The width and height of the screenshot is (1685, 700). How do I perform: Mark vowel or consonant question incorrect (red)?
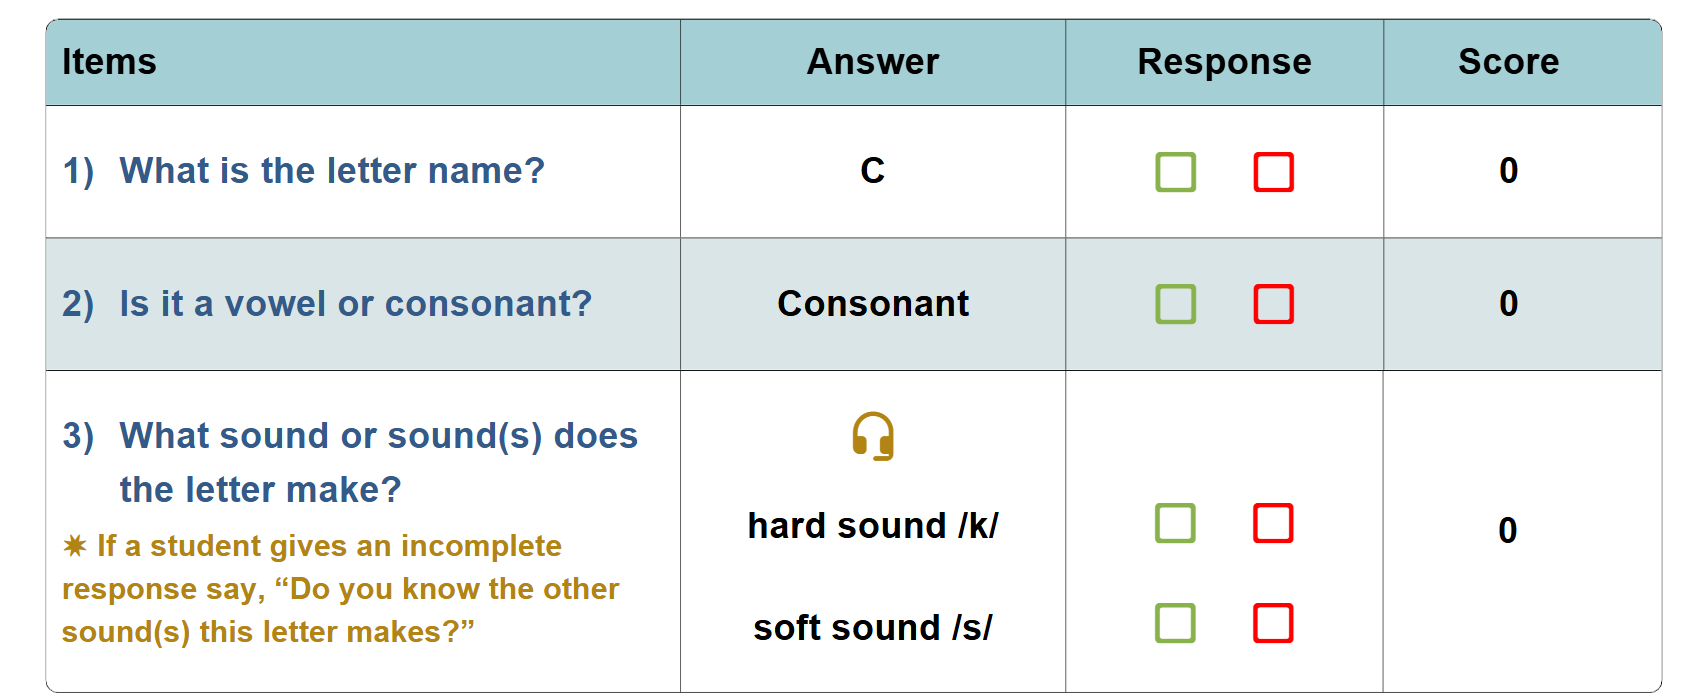click(x=1273, y=304)
